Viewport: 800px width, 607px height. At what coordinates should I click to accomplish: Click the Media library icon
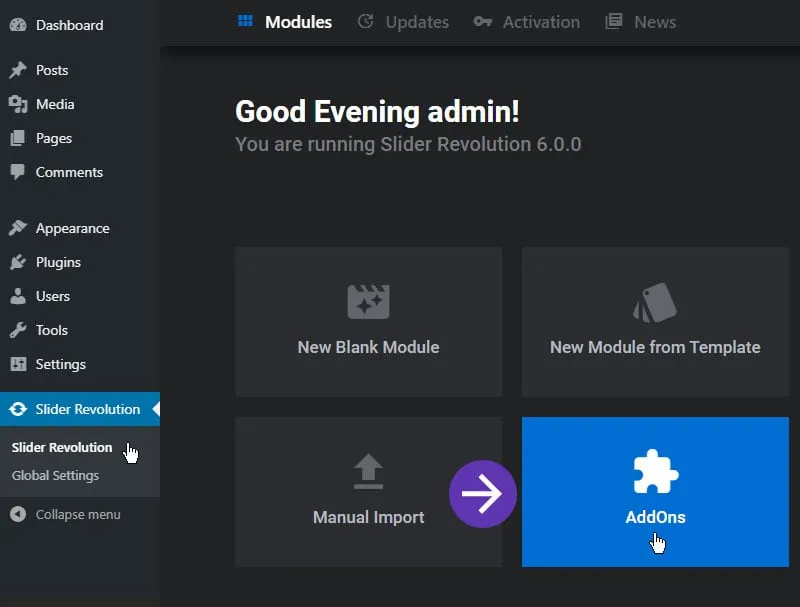tap(17, 104)
